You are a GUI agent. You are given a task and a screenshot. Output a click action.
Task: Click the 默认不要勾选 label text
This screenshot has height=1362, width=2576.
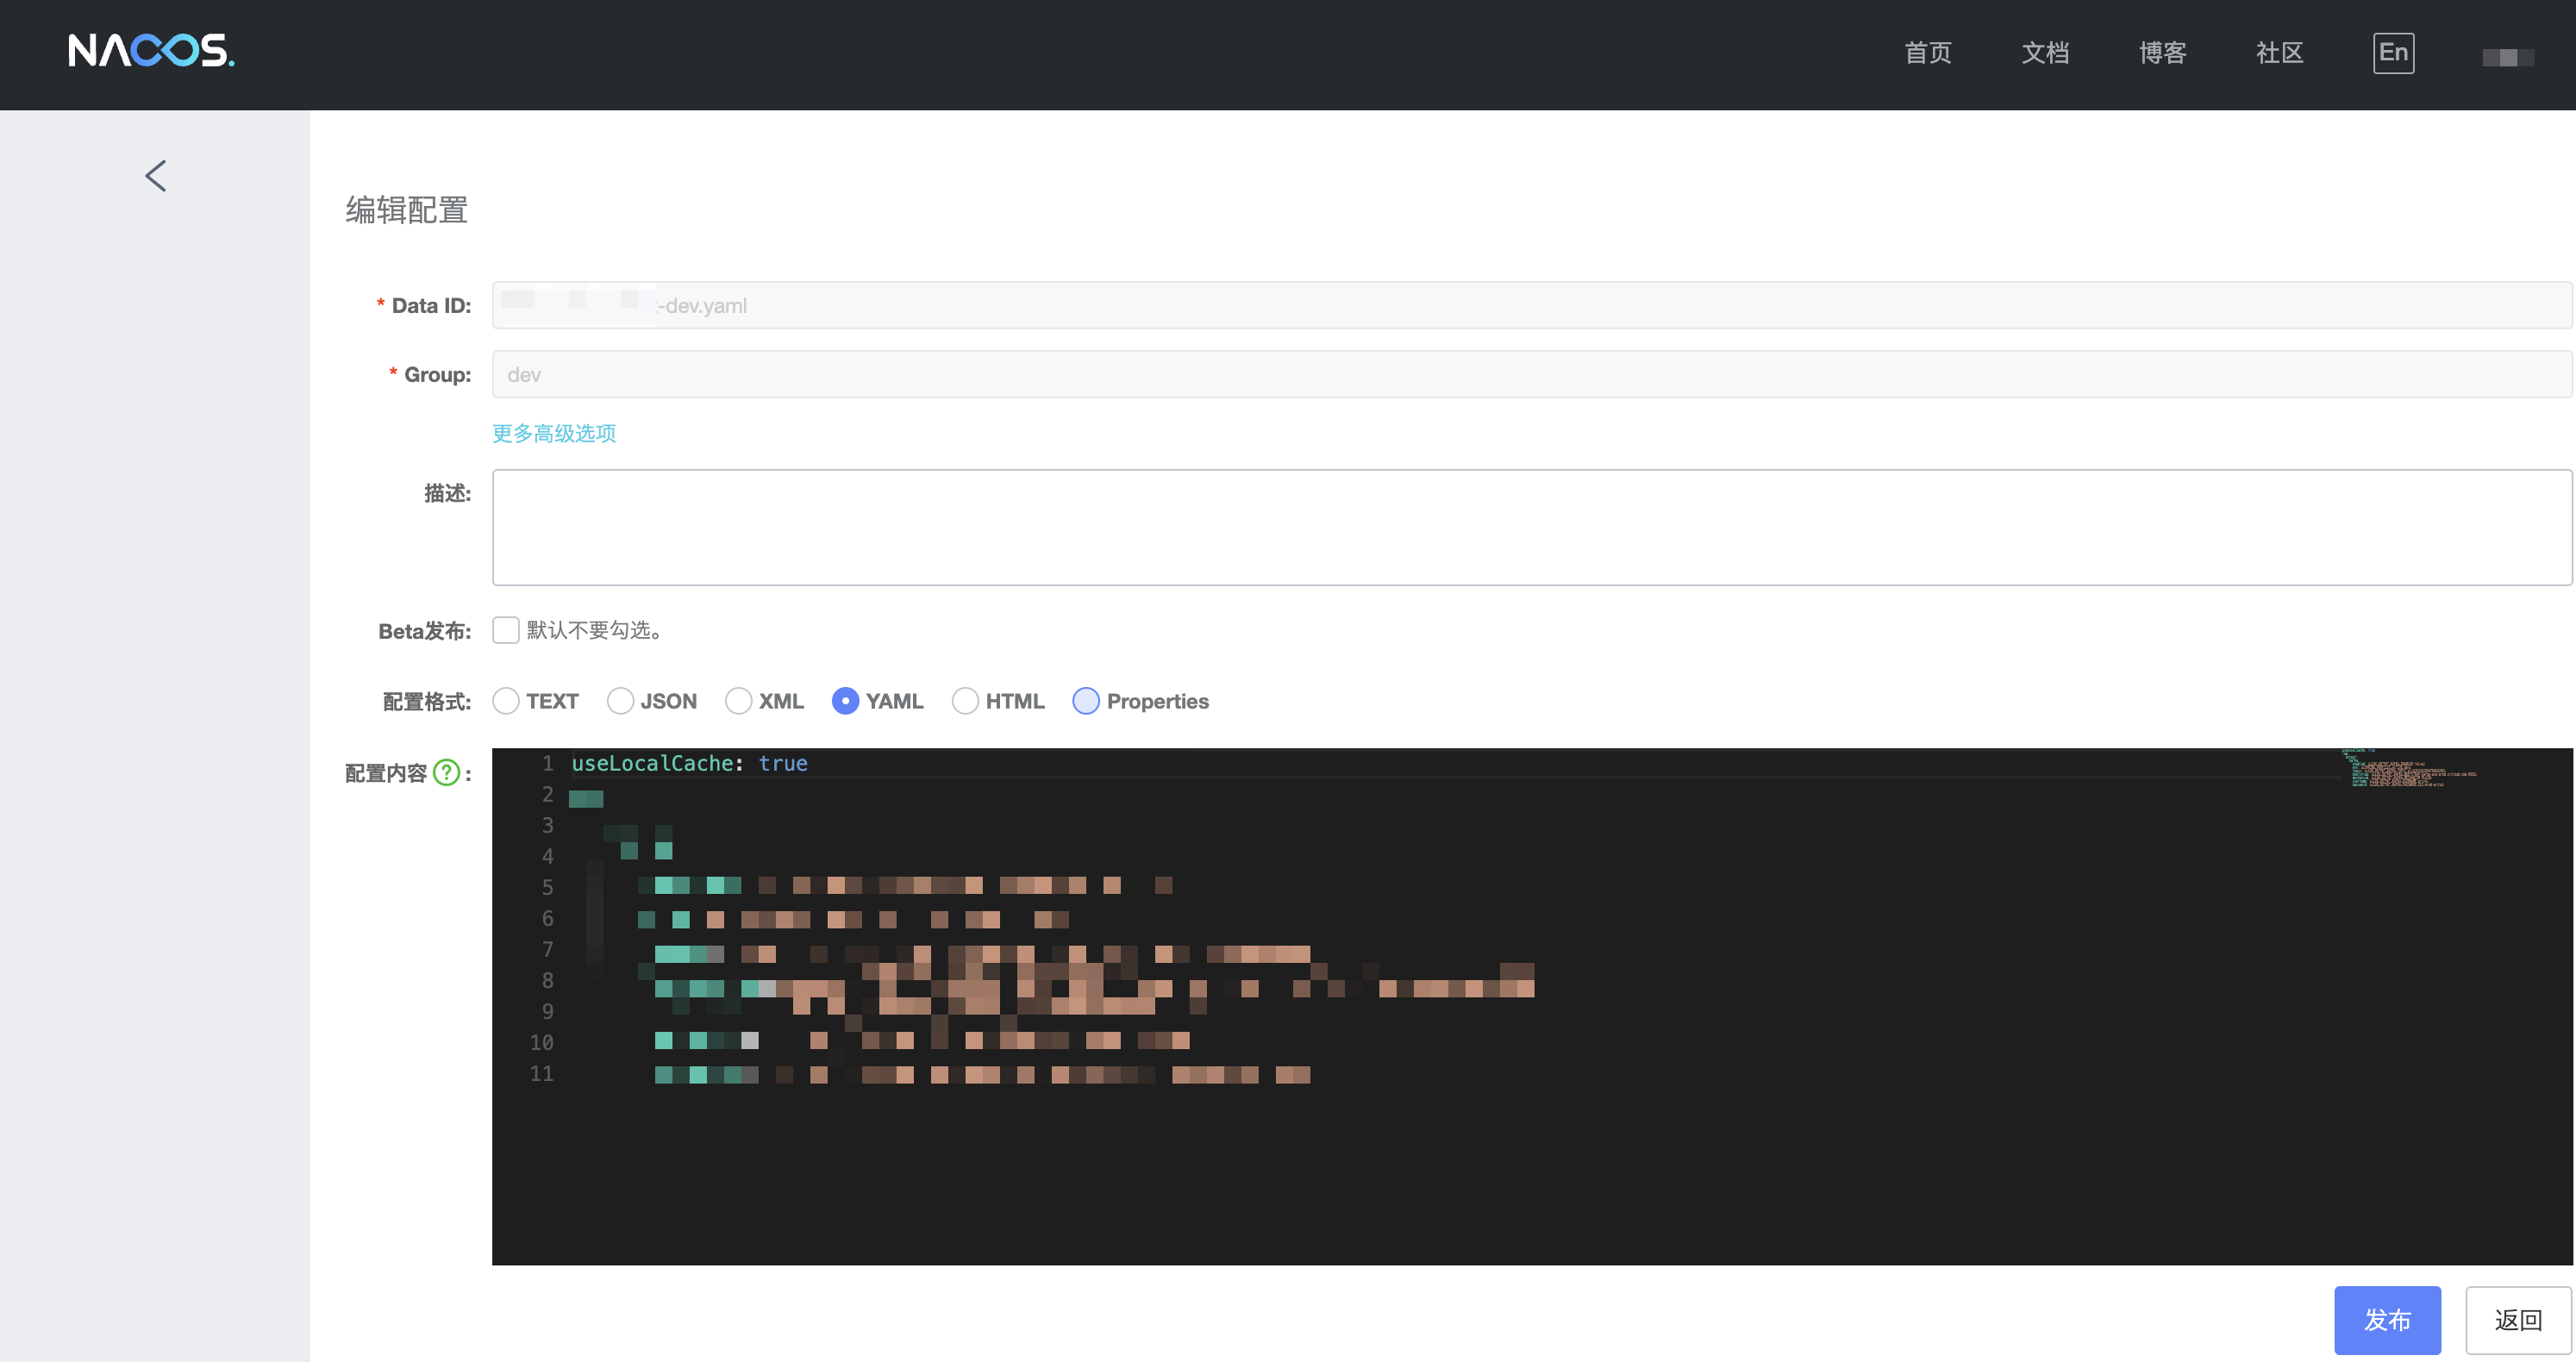[594, 630]
